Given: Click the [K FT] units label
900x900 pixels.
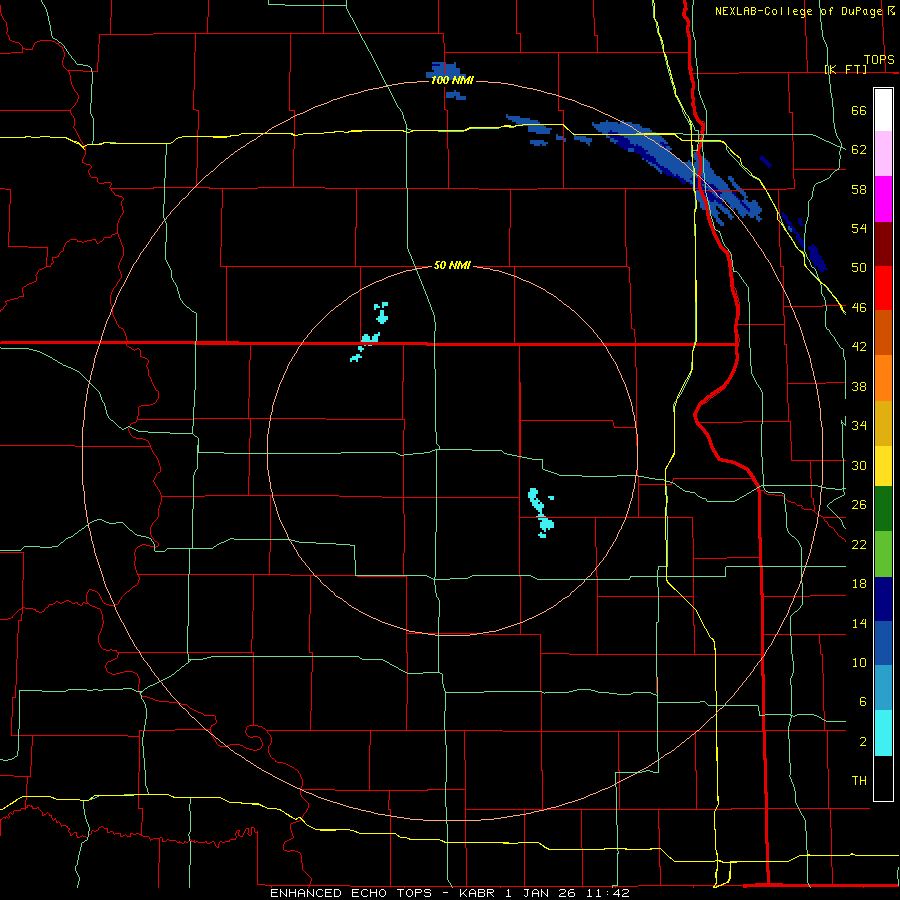Looking at the screenshot, I should [x=845, y=69].
